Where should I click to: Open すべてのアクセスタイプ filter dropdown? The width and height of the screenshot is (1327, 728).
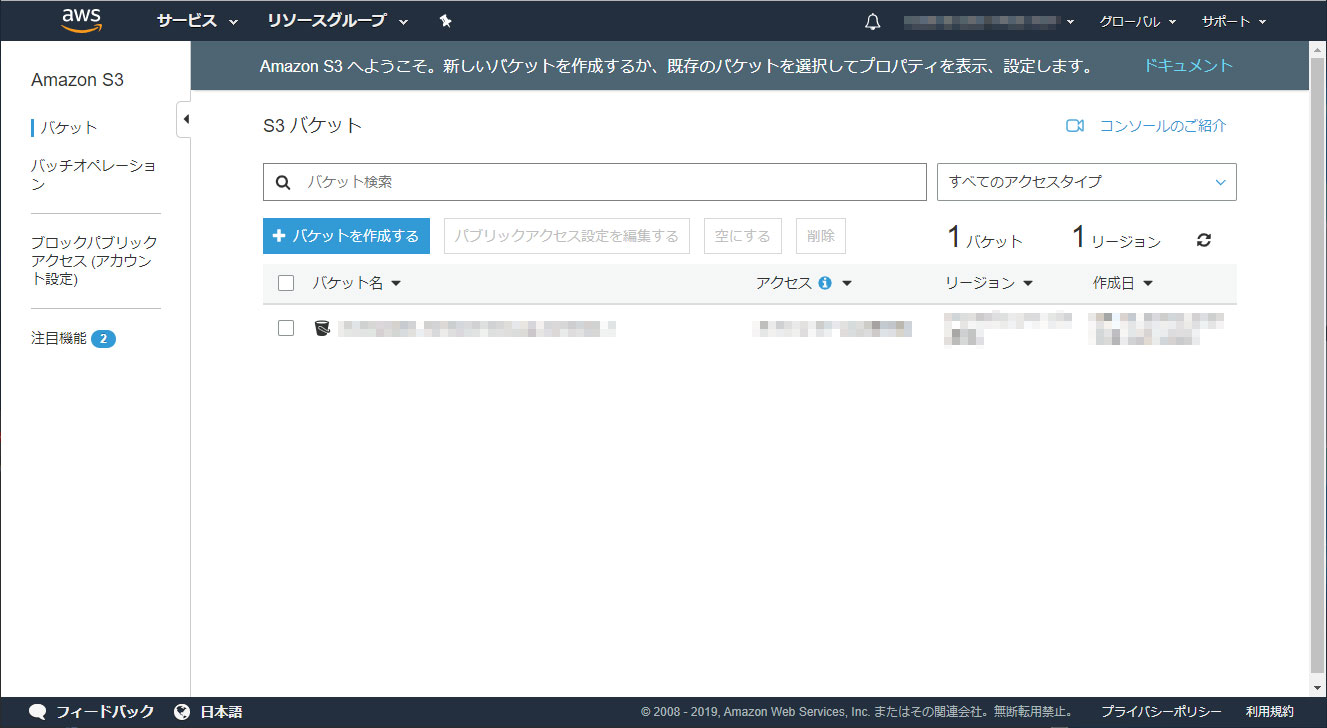click(1087, 182)
